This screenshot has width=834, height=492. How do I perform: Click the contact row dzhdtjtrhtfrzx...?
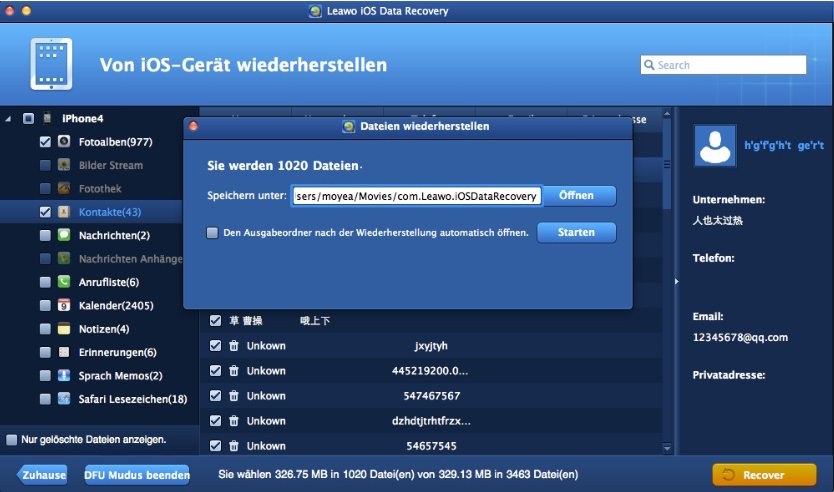pyautogui.click(x=431, y=421)
